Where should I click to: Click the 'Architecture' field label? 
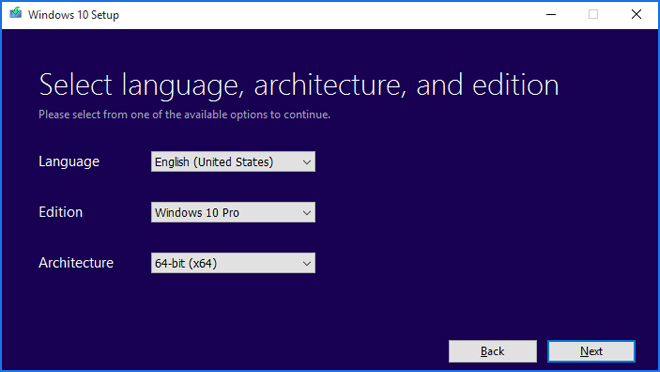point(76,263)
